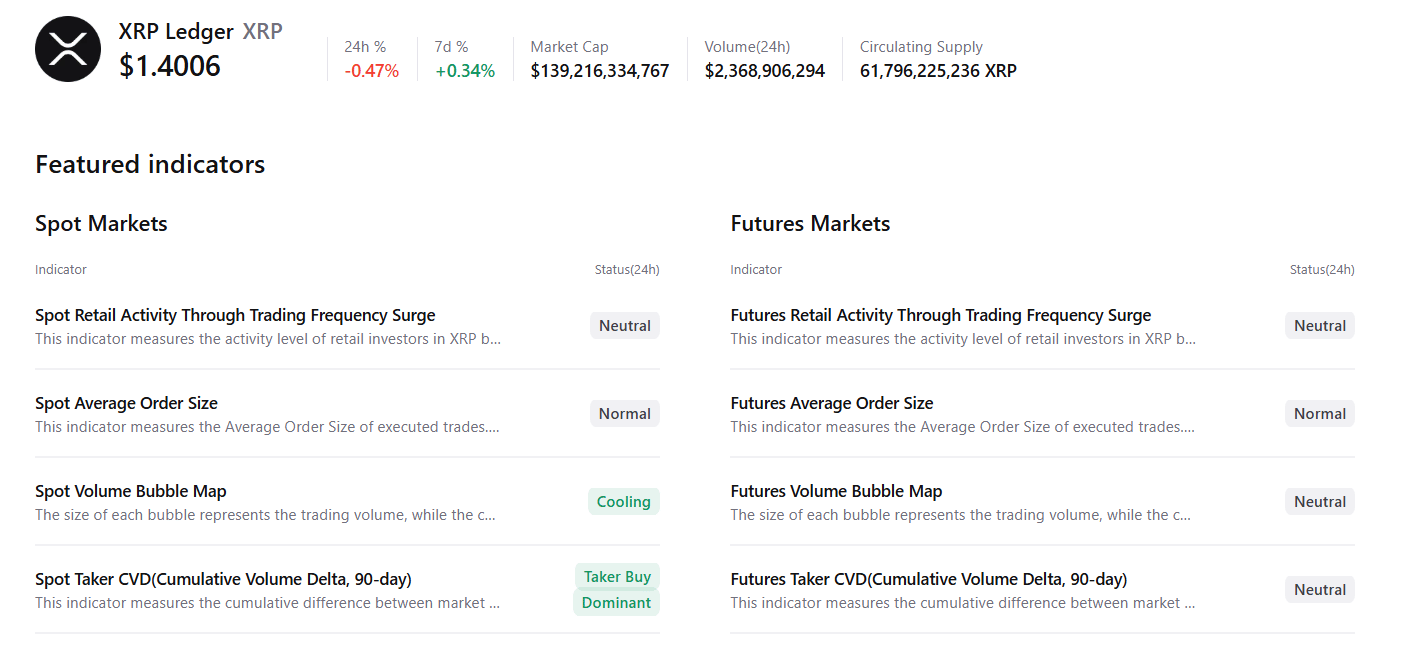
Task: Click the +0.34% 7d change value
Action: pyautogui.click(x=465, y=71)
